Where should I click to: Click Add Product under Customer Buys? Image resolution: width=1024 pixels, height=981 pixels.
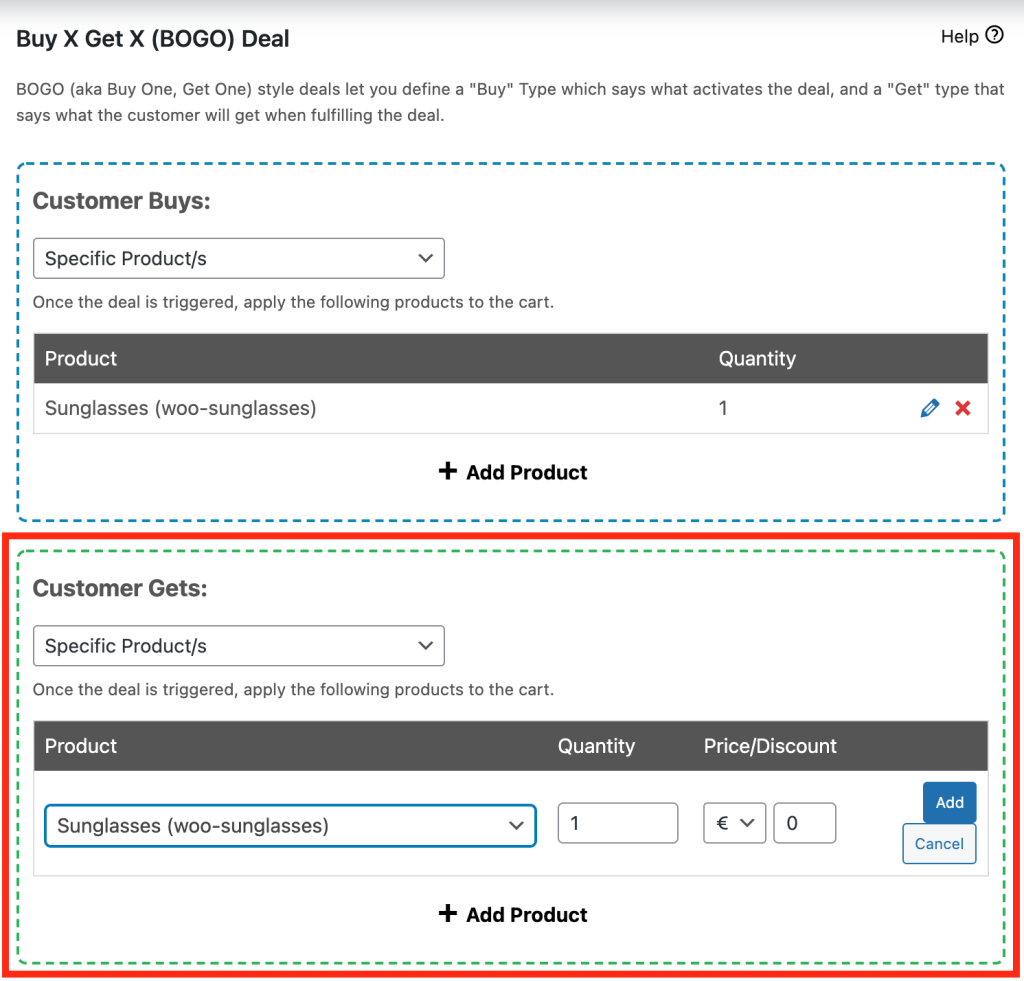(513, 472)
